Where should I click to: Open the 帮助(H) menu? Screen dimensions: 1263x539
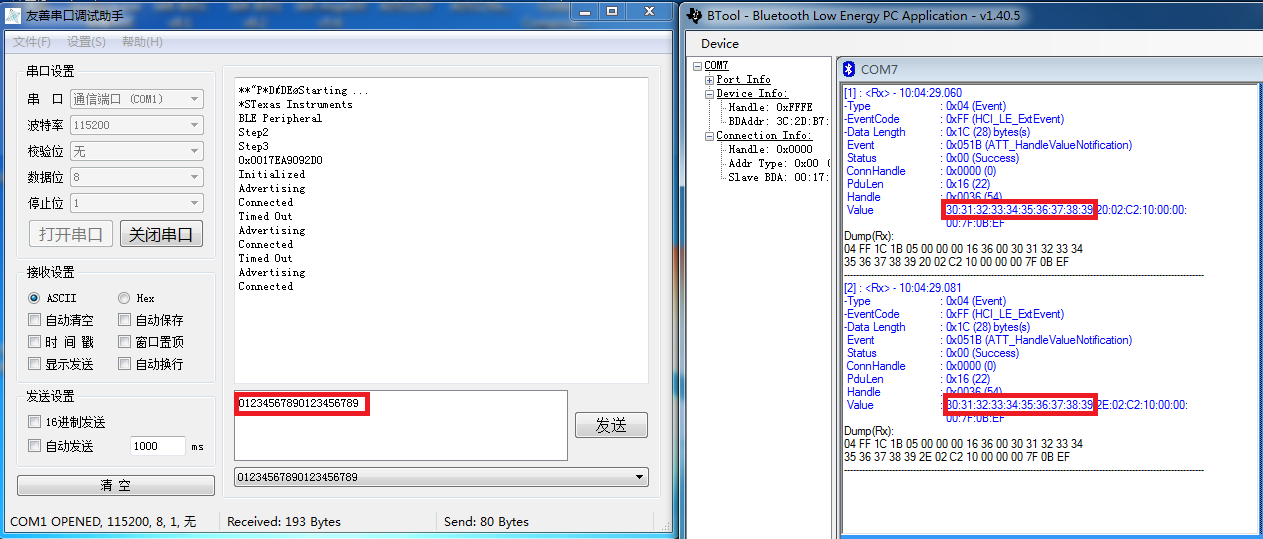coord(142,42)
